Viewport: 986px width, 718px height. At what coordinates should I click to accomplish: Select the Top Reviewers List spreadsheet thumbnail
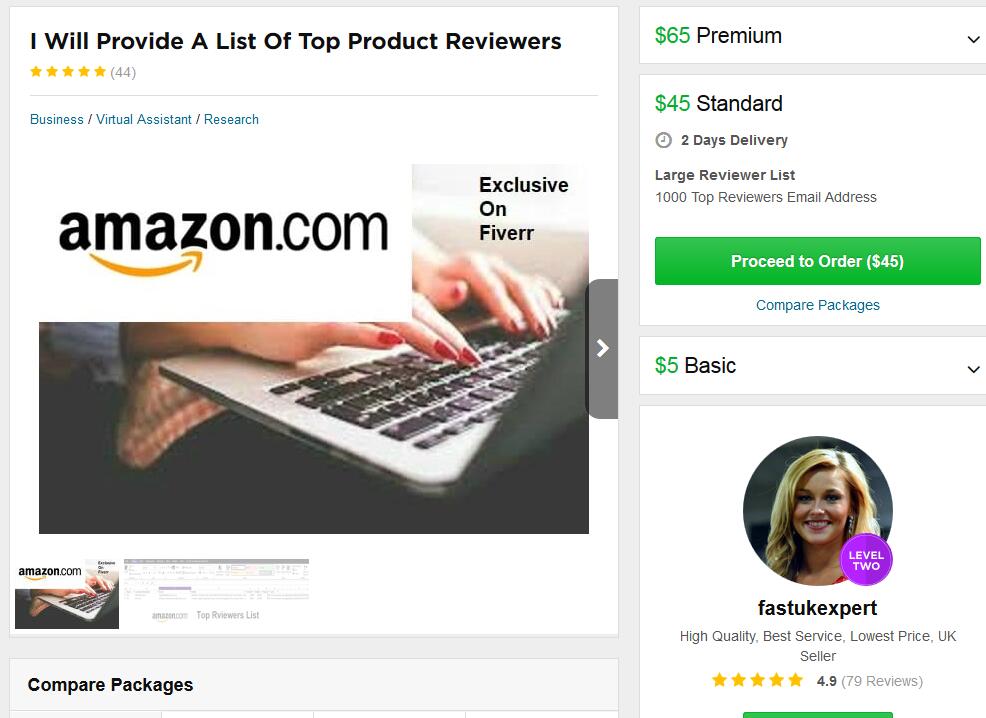(x=216, y=591)
